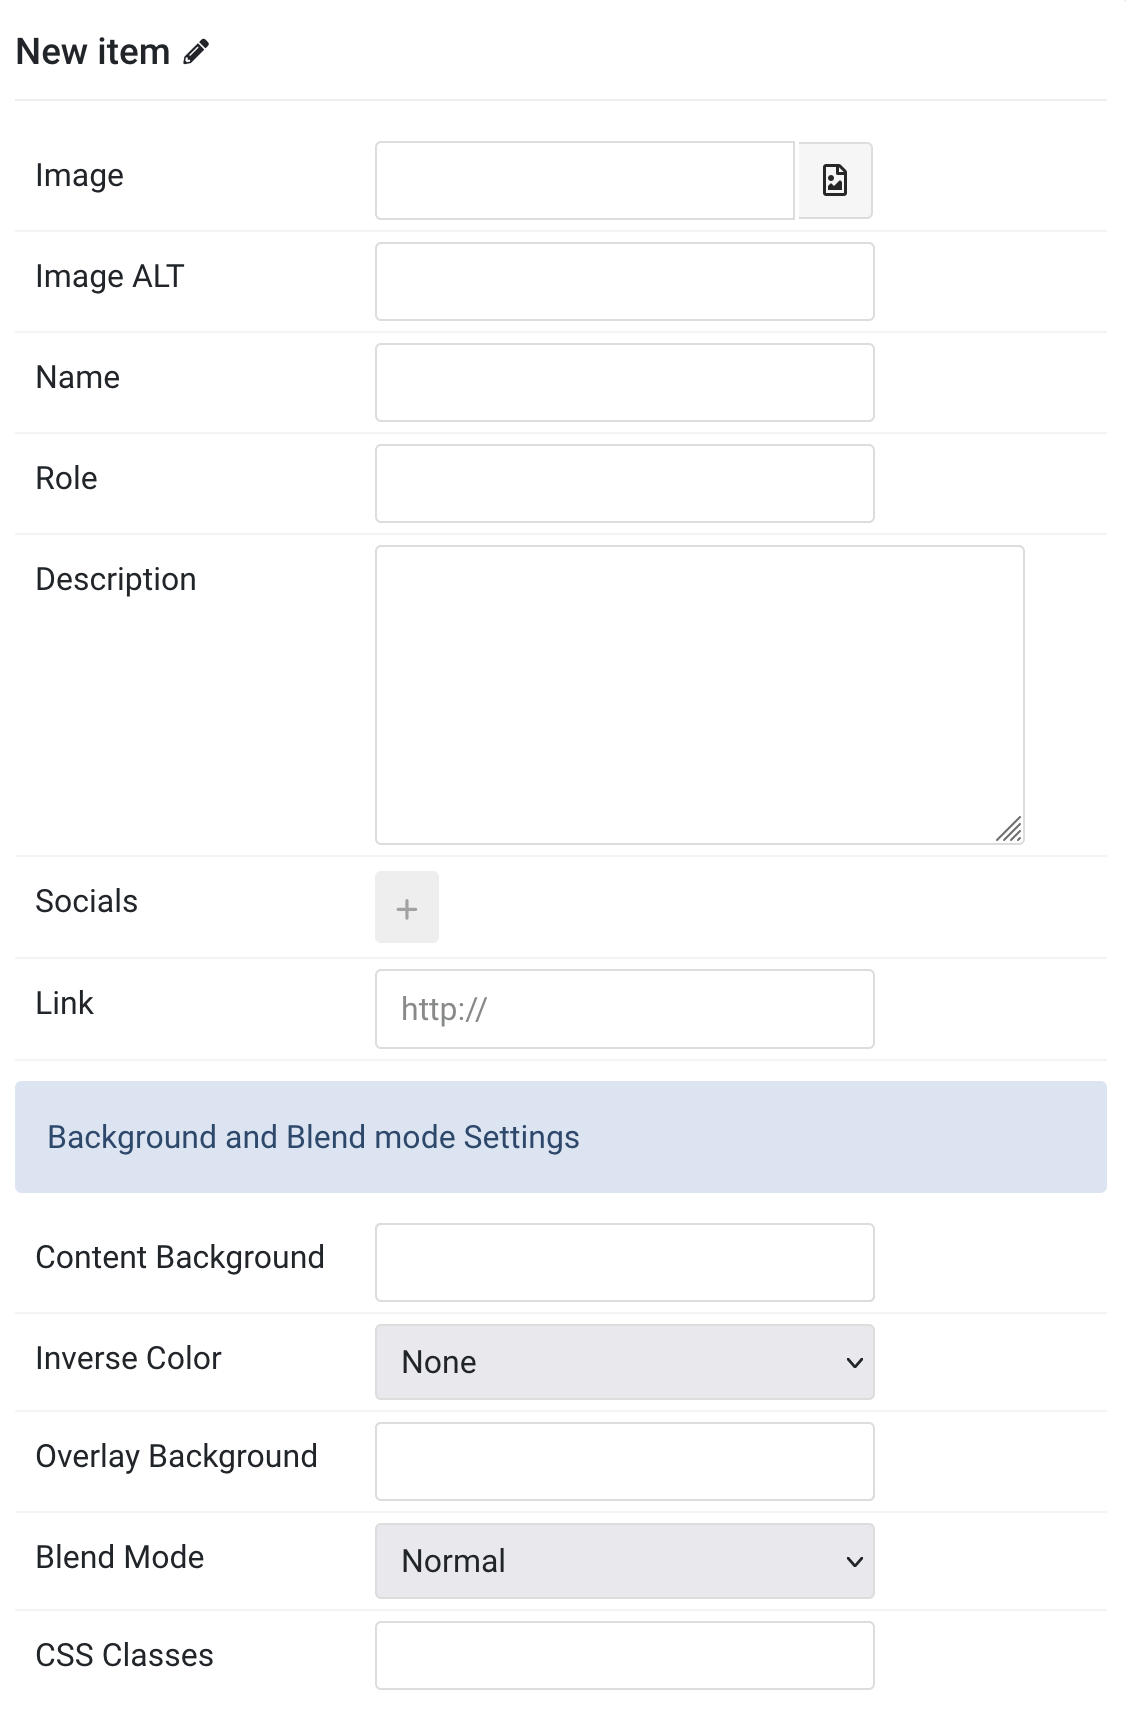Click the pencil edit icon beside New item
The height and width of the screenshot is (1718, 1126).
[196, 52]
